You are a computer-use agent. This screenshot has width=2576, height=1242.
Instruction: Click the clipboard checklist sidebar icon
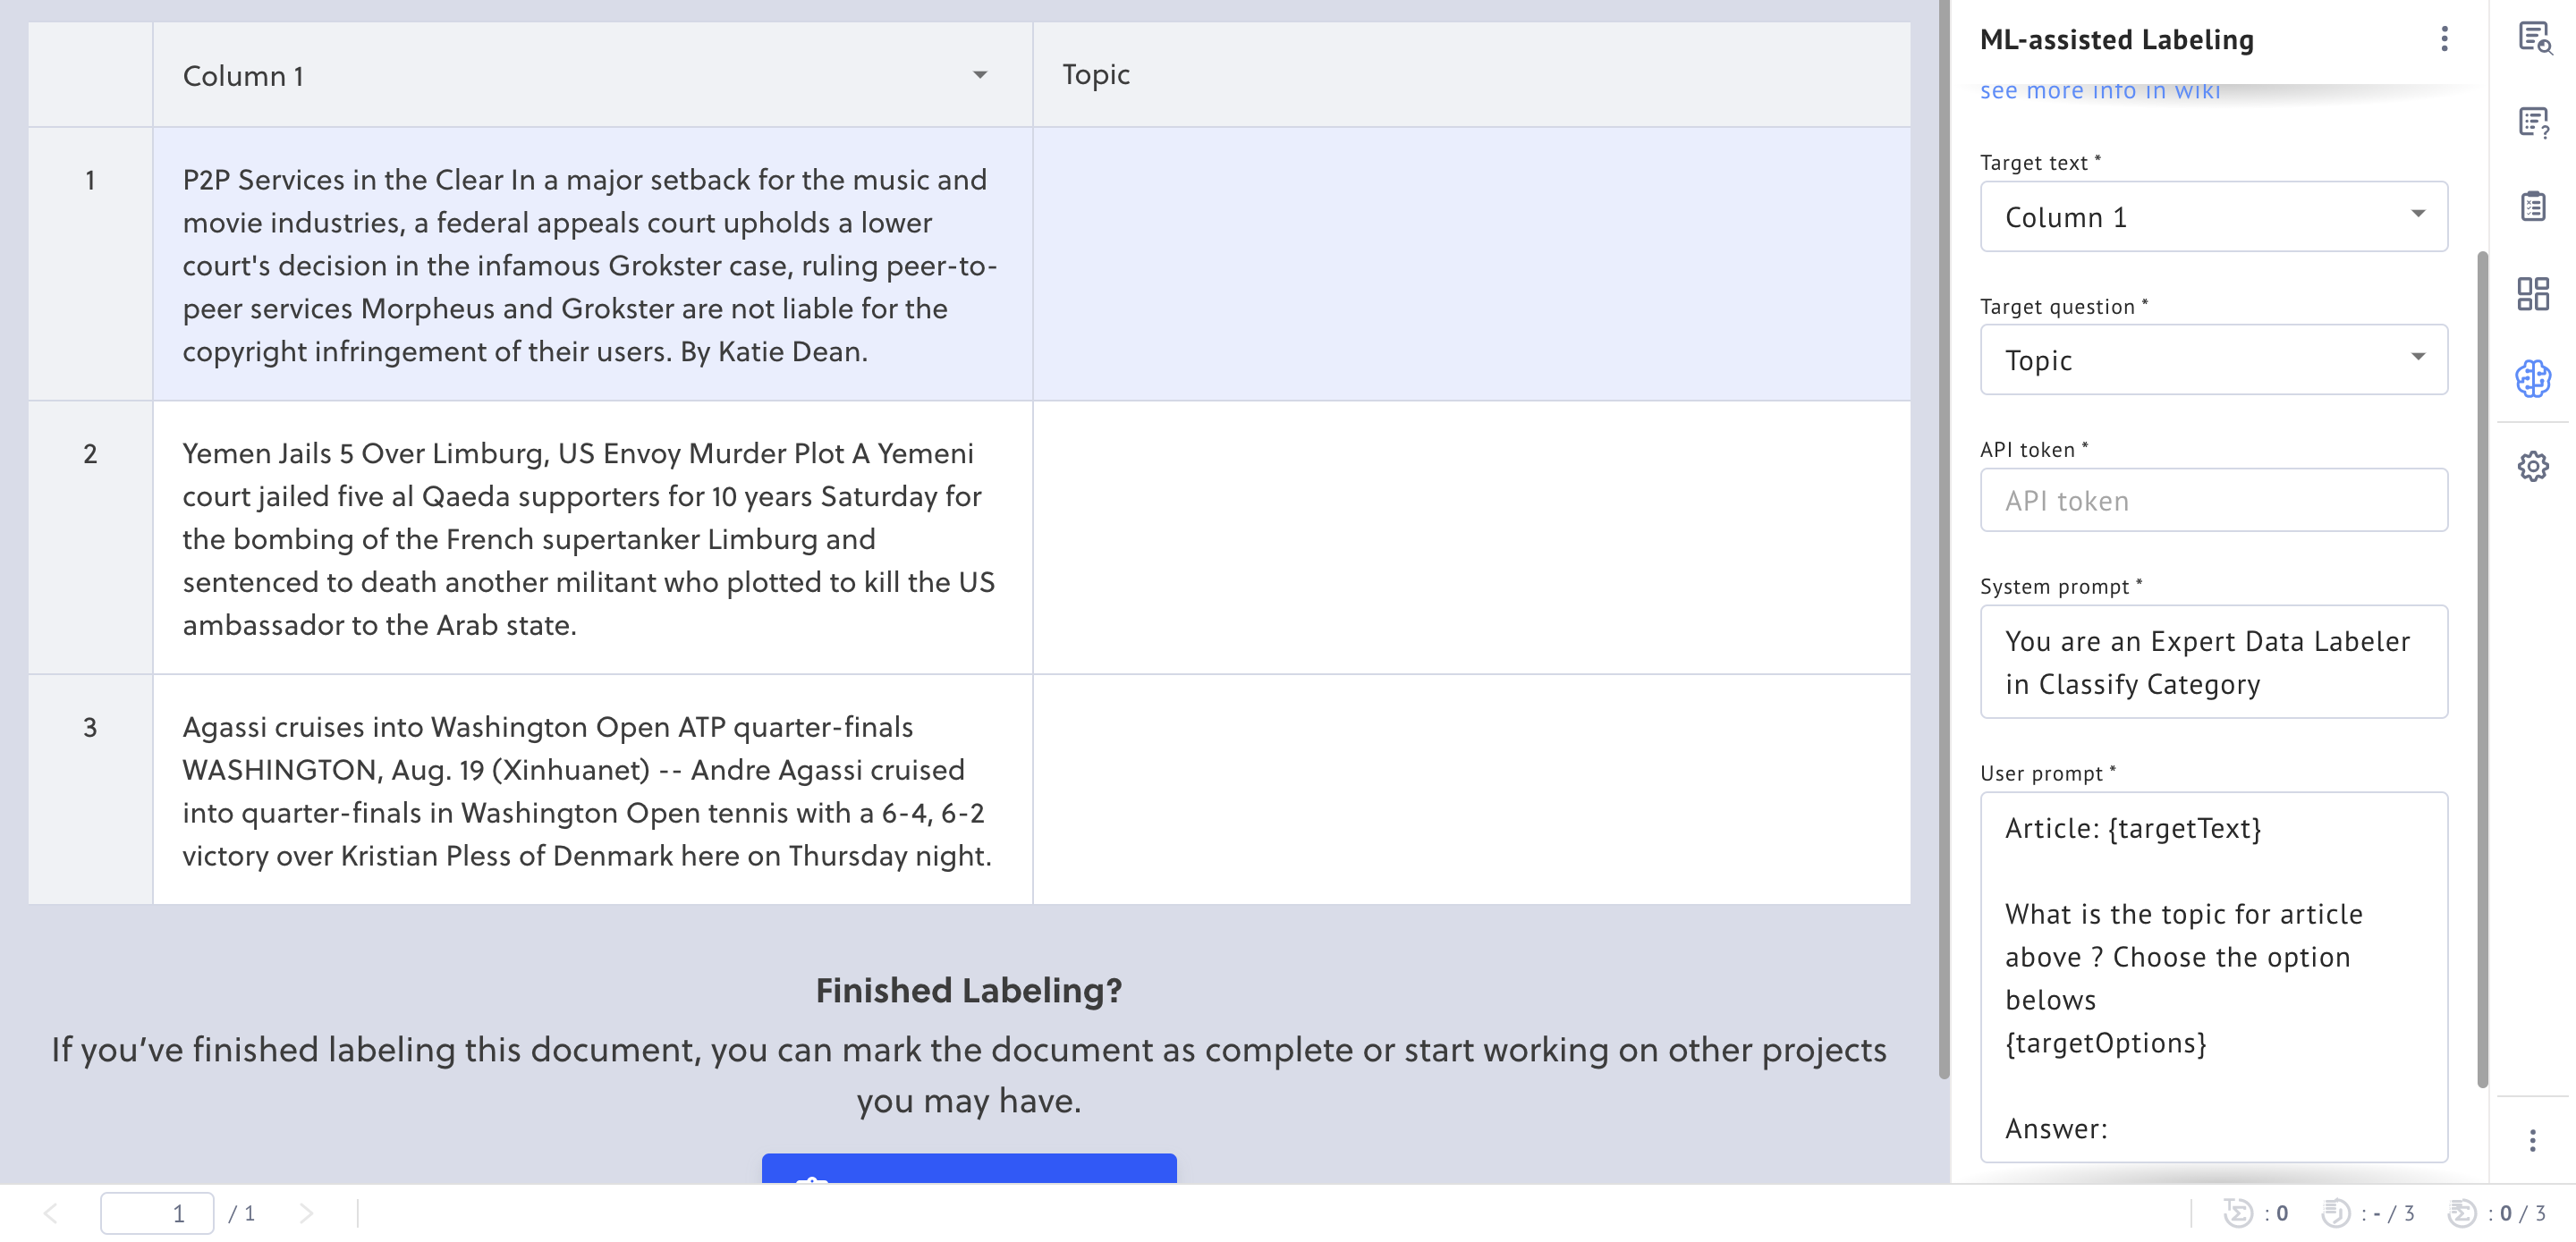2533,207
